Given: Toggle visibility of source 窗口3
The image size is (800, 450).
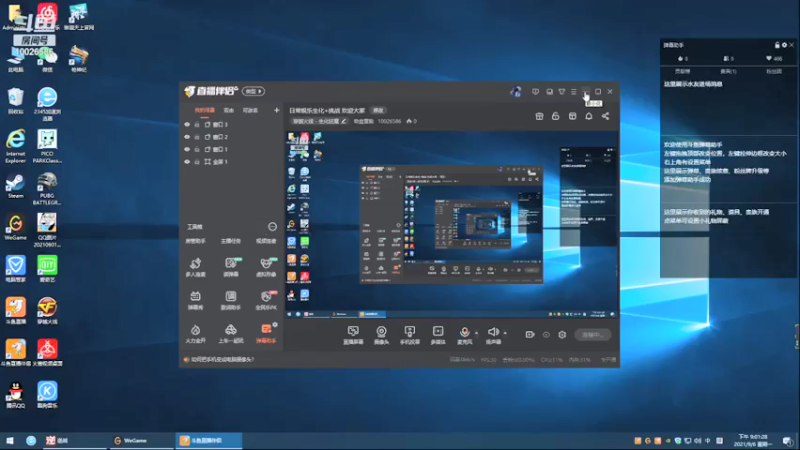Looking at the screenshot, I should pos(187,124).
